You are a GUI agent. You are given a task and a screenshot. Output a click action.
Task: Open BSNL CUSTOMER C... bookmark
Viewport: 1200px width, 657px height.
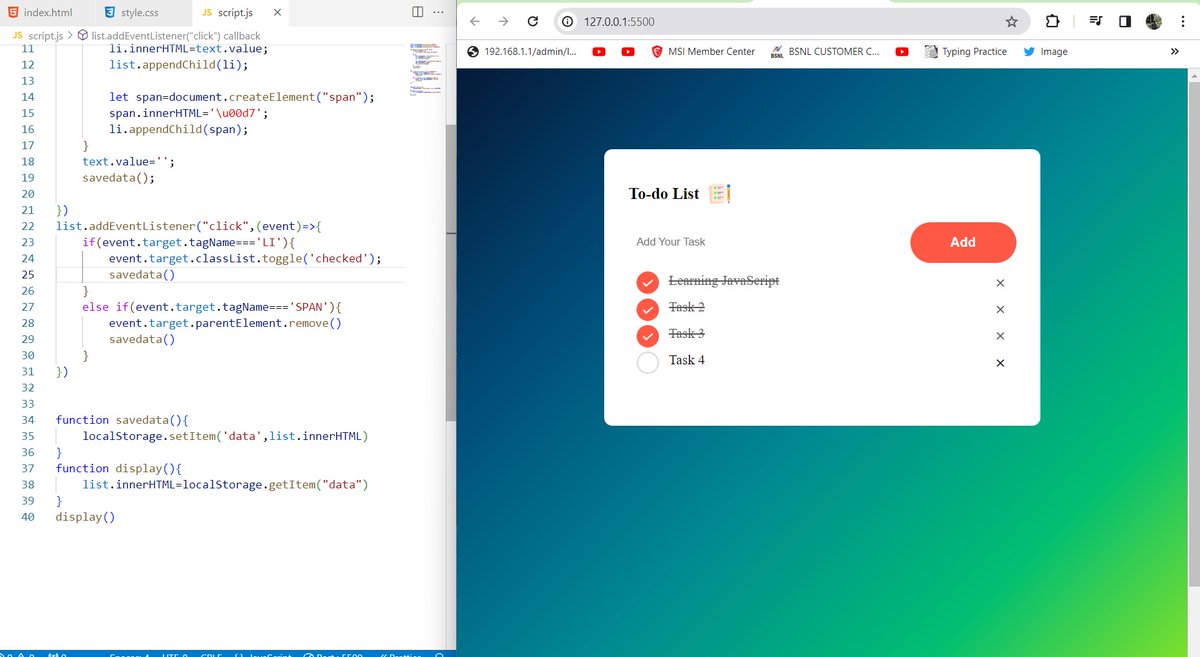pyautogui.click(x=824, y=51)
